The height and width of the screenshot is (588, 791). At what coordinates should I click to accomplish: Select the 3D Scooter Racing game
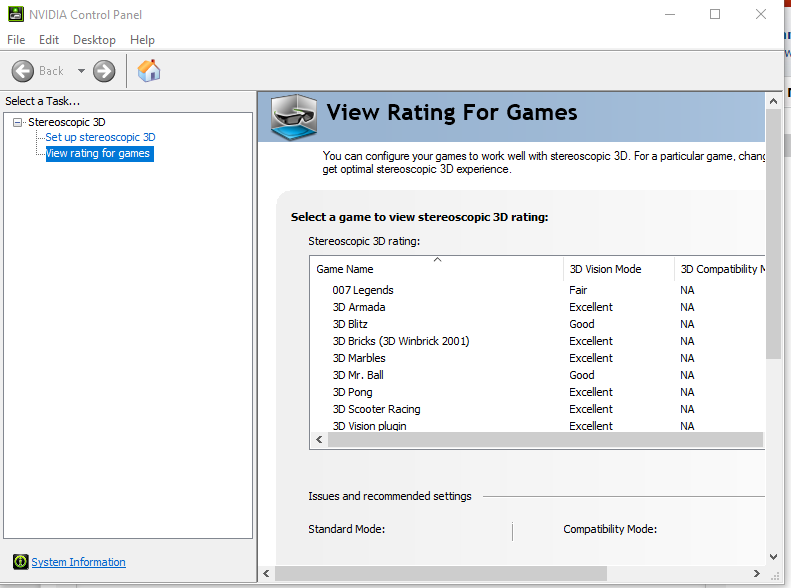point(376,409)
